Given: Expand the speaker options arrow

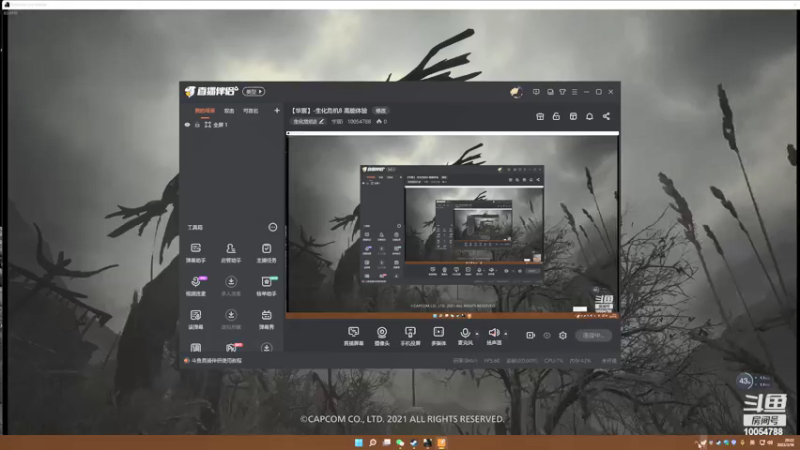Looking at the screenshot, I should coord(506,334).
